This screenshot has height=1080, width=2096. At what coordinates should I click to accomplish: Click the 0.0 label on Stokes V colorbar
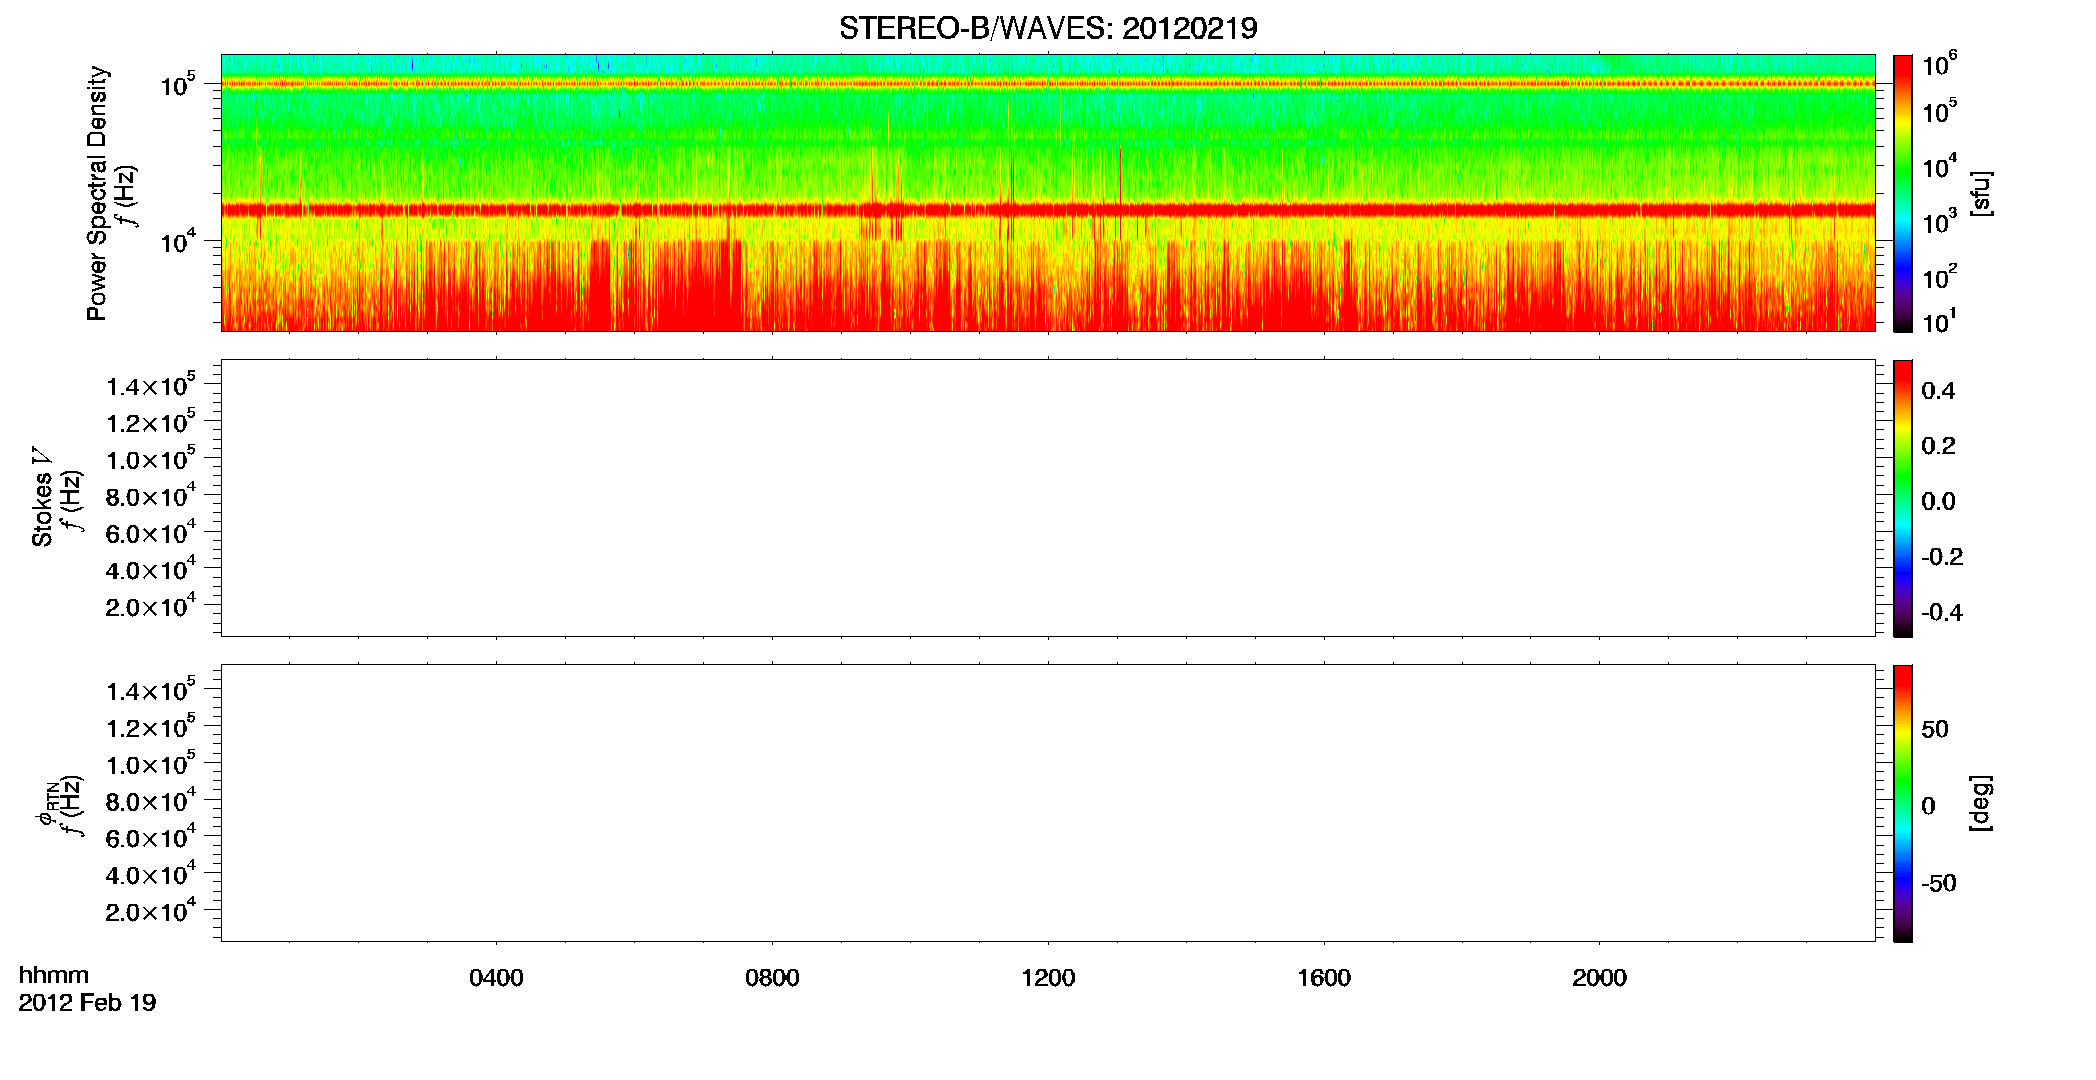pyautogui.click(x=1938, y=502)
